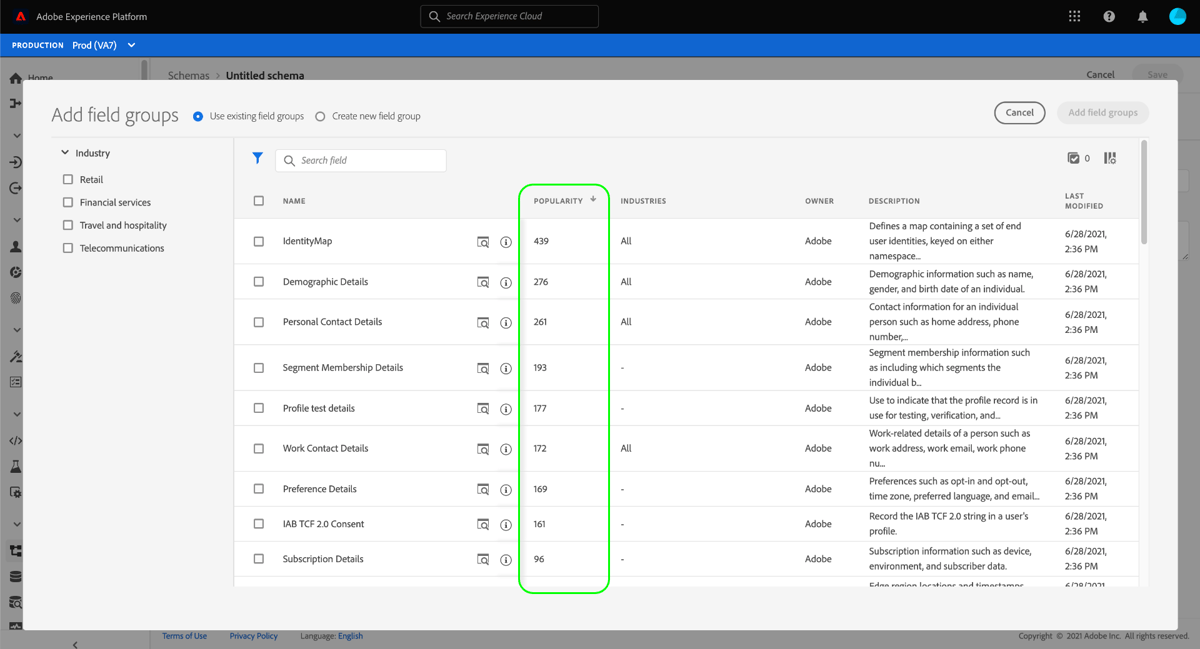Click the Add field groups button
This screenshot has width=1200, height=649.
point(1102,112)
